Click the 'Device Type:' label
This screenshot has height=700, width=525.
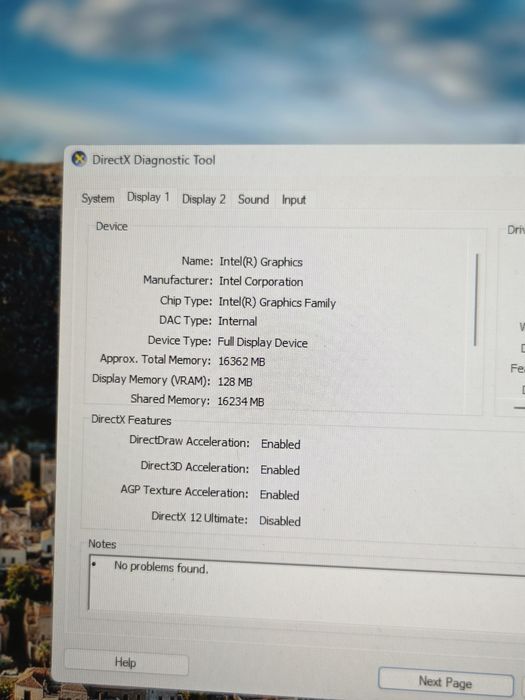pyautogui.click(x=179, y=341)
